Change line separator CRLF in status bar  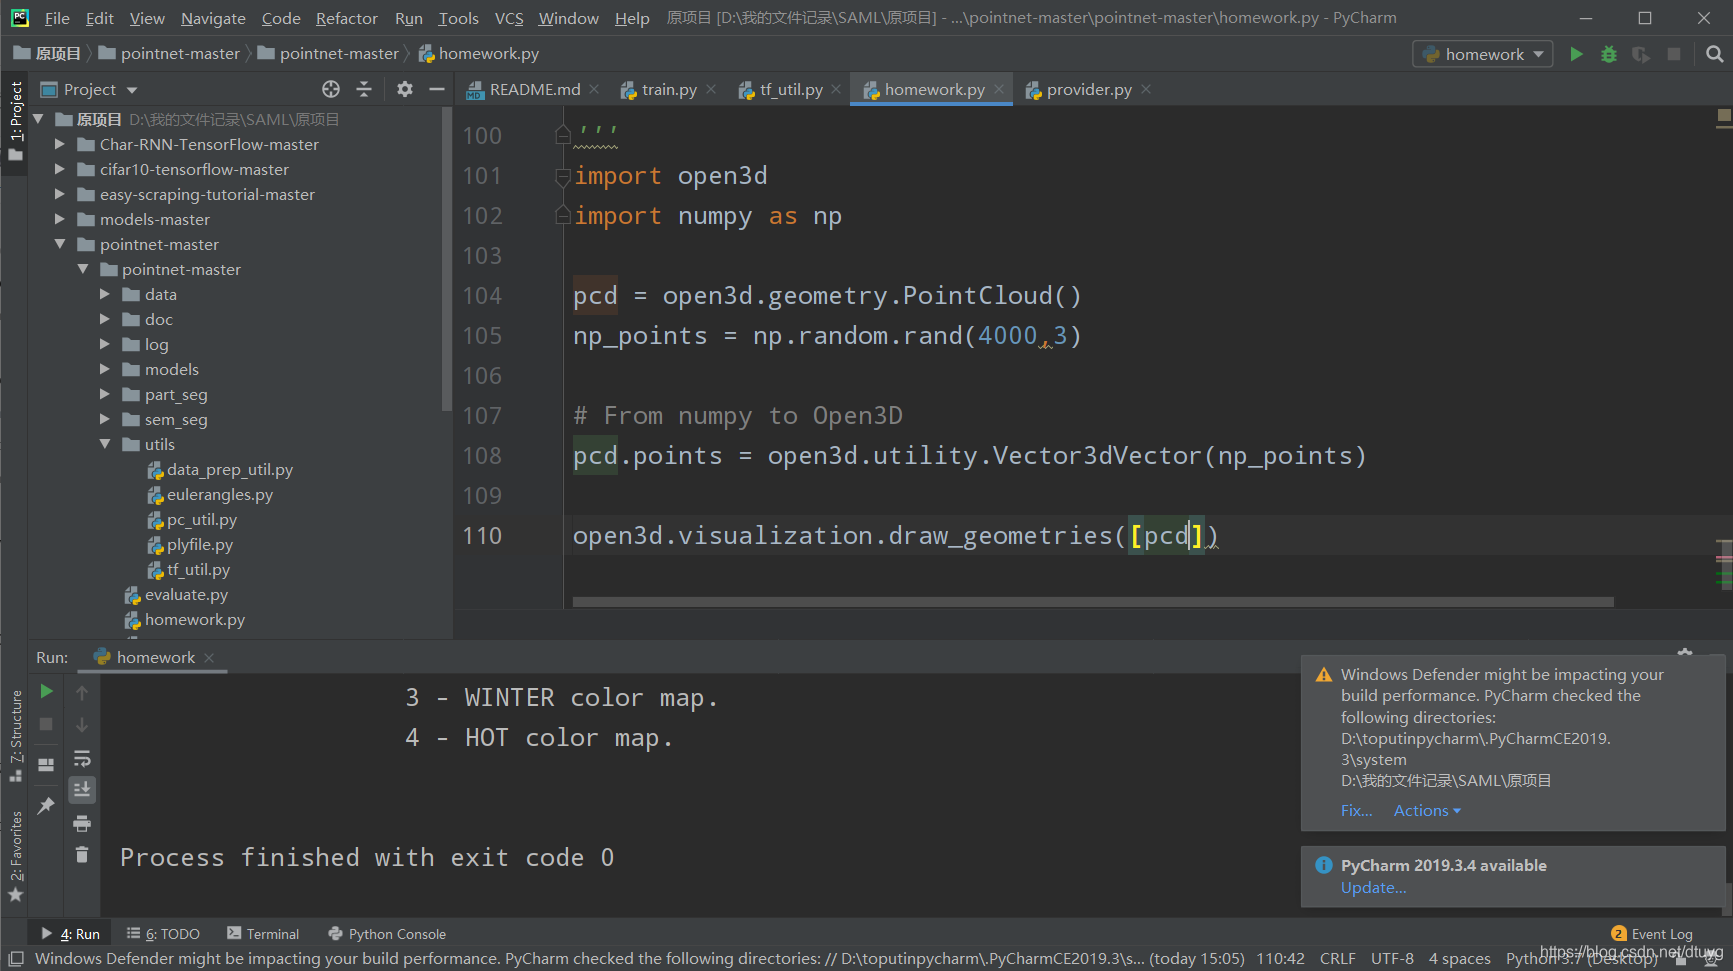click(x=1337, y=958)
